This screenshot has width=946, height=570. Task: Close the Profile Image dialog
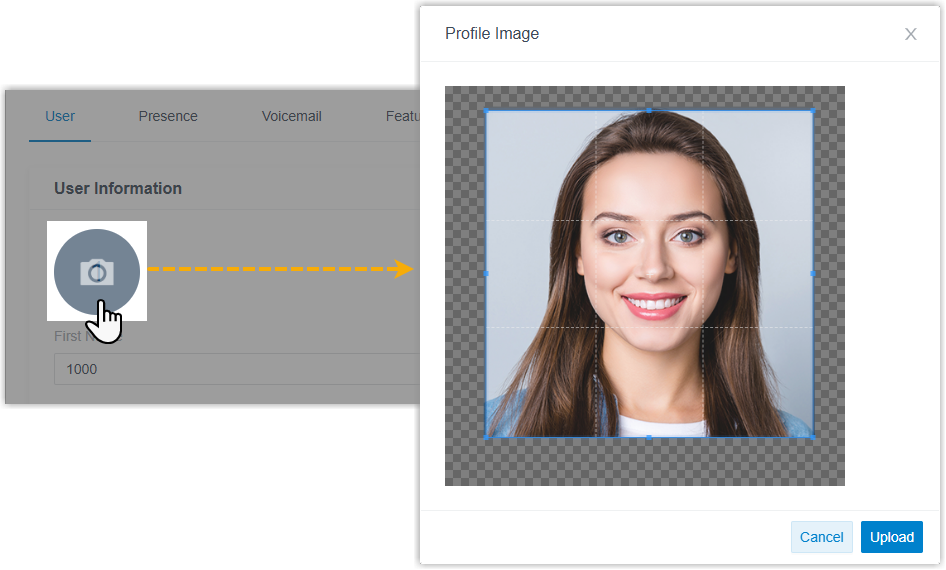click(910, 34)
